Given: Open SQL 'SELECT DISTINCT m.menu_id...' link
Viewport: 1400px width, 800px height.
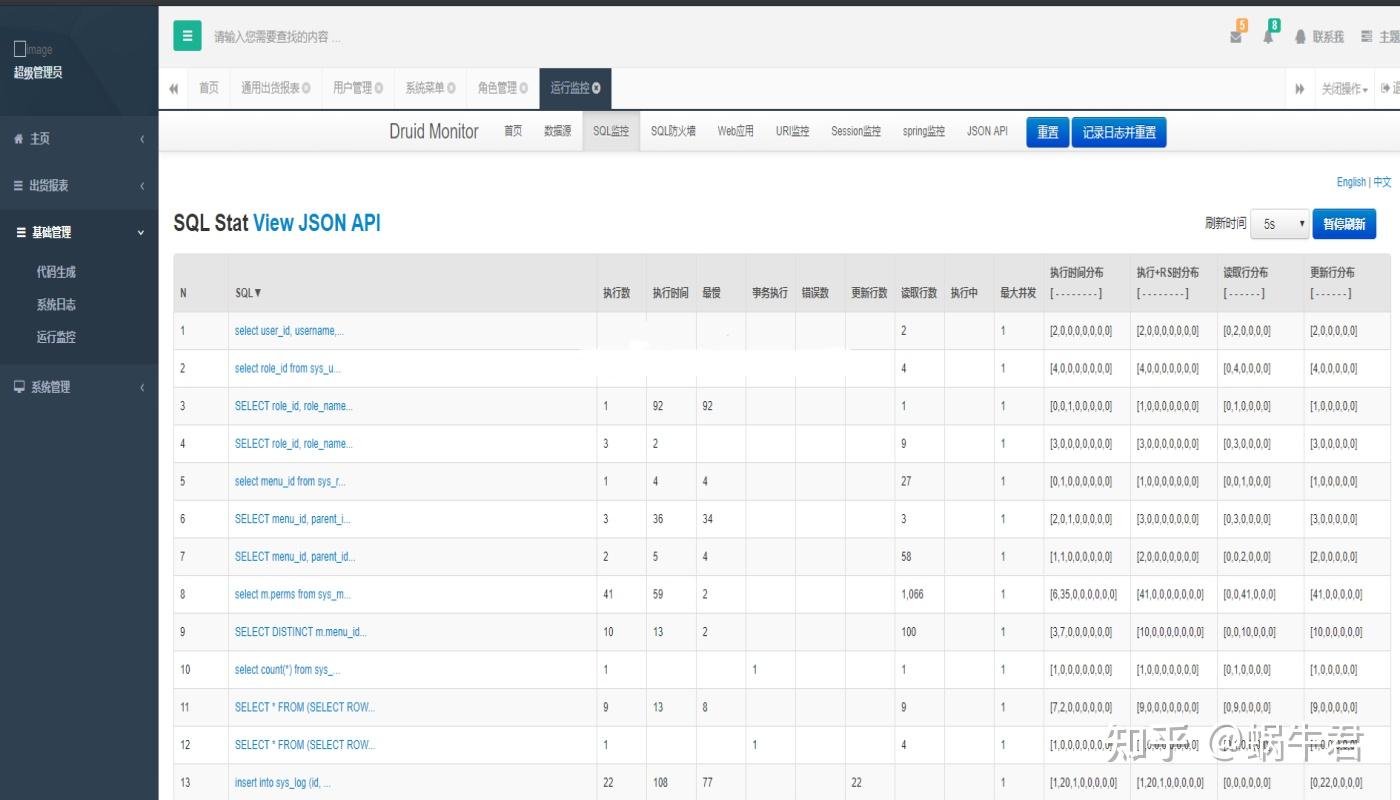Looking at the screenshot, I should (301, 632).
